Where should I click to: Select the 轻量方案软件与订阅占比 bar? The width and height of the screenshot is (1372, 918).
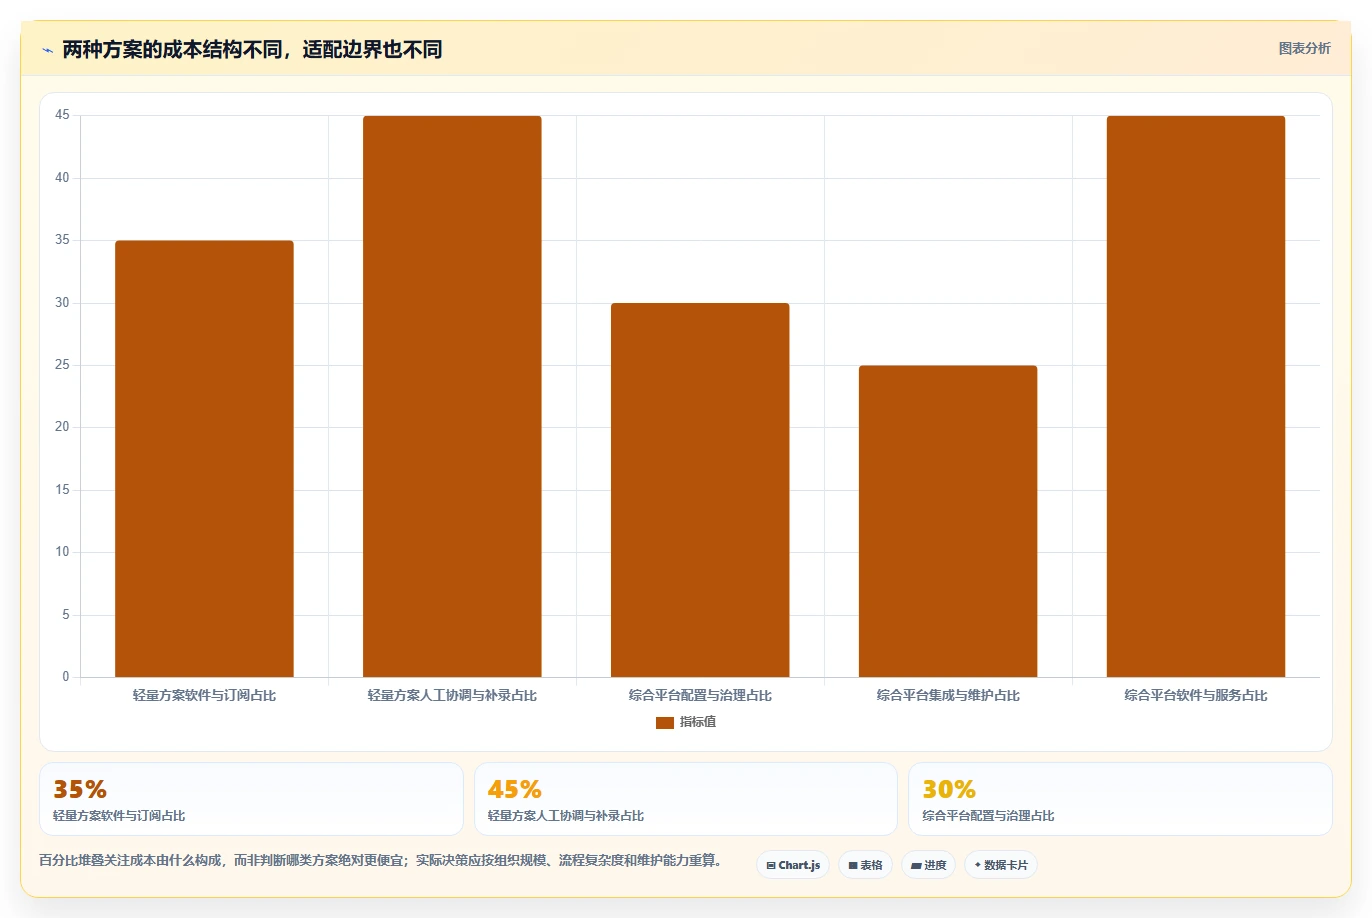(204, 459)
